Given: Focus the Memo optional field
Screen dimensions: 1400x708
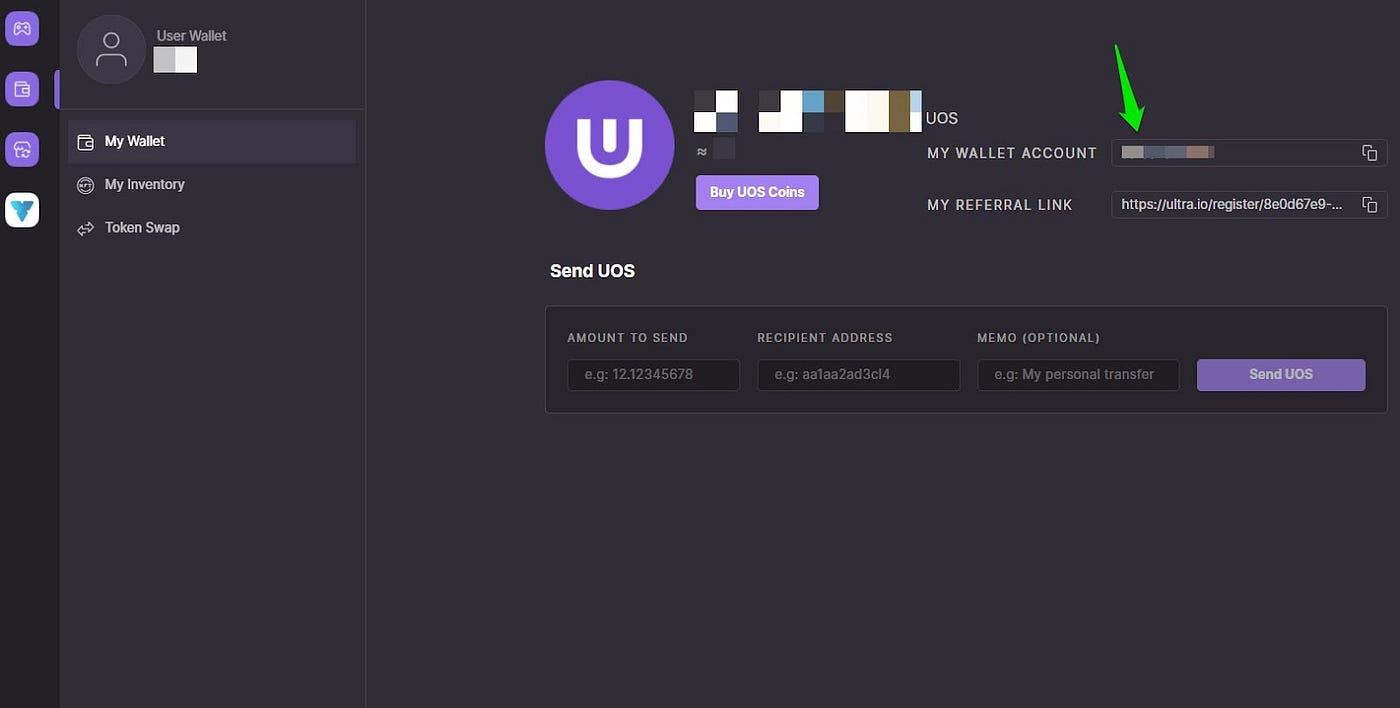Looking at the screenshot, I should click(x=1078, y=375).
